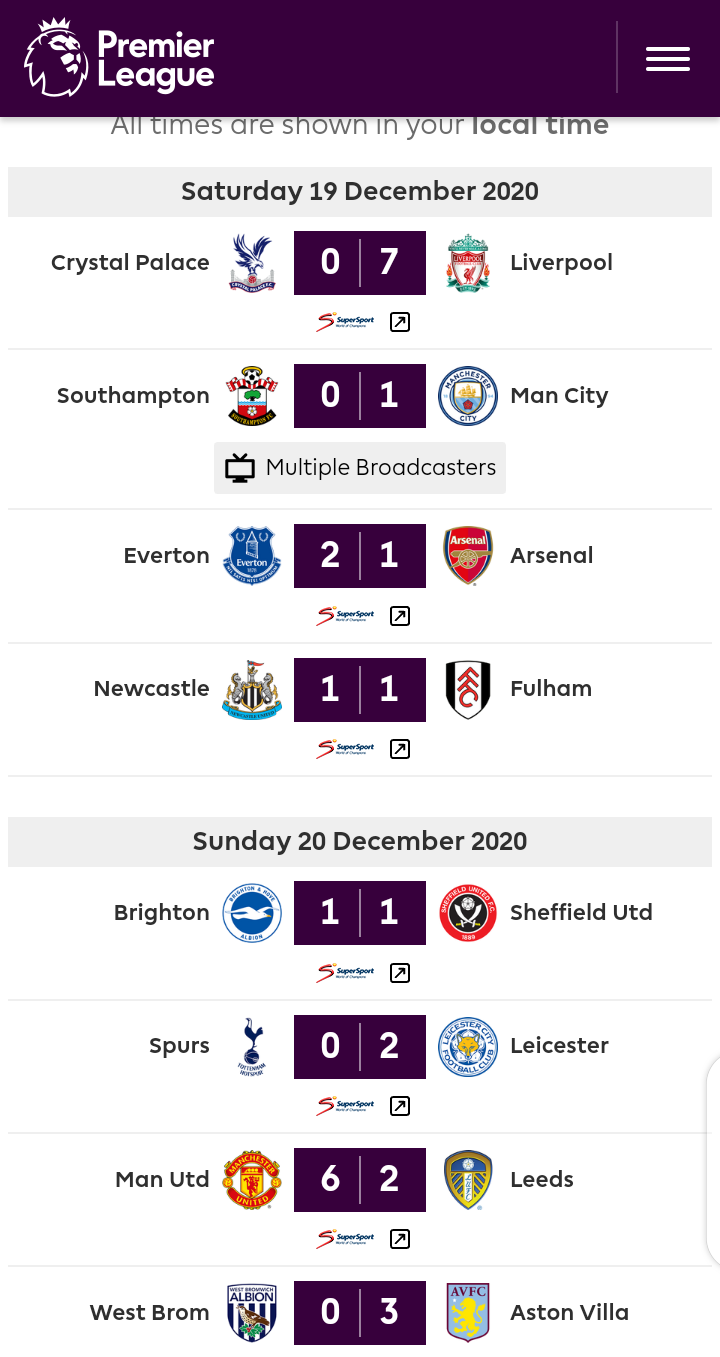The height and width of the screenshot is (1357, 720).
Task: Open external link icon under Crystal Palace match
Action: pos(400,322)
